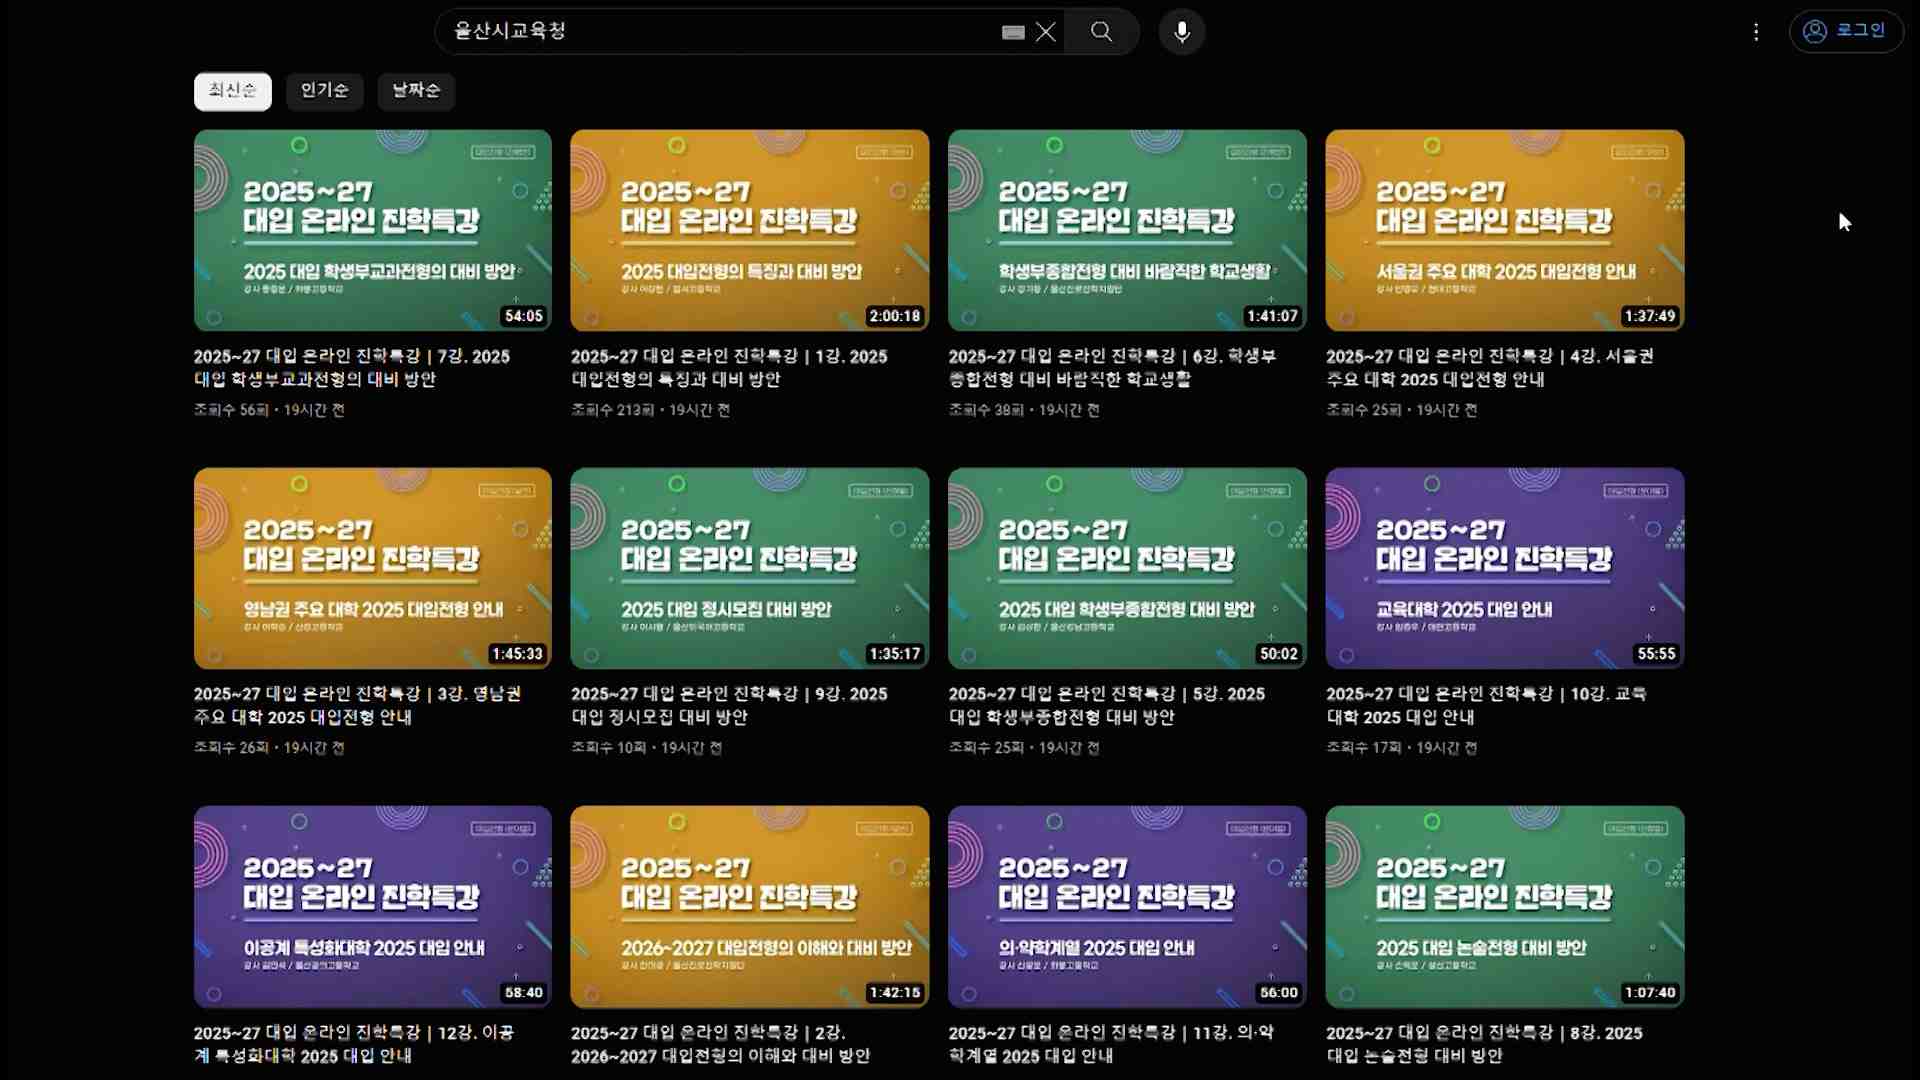Select the 최신순 sort chip

click(x=232, y=90)
